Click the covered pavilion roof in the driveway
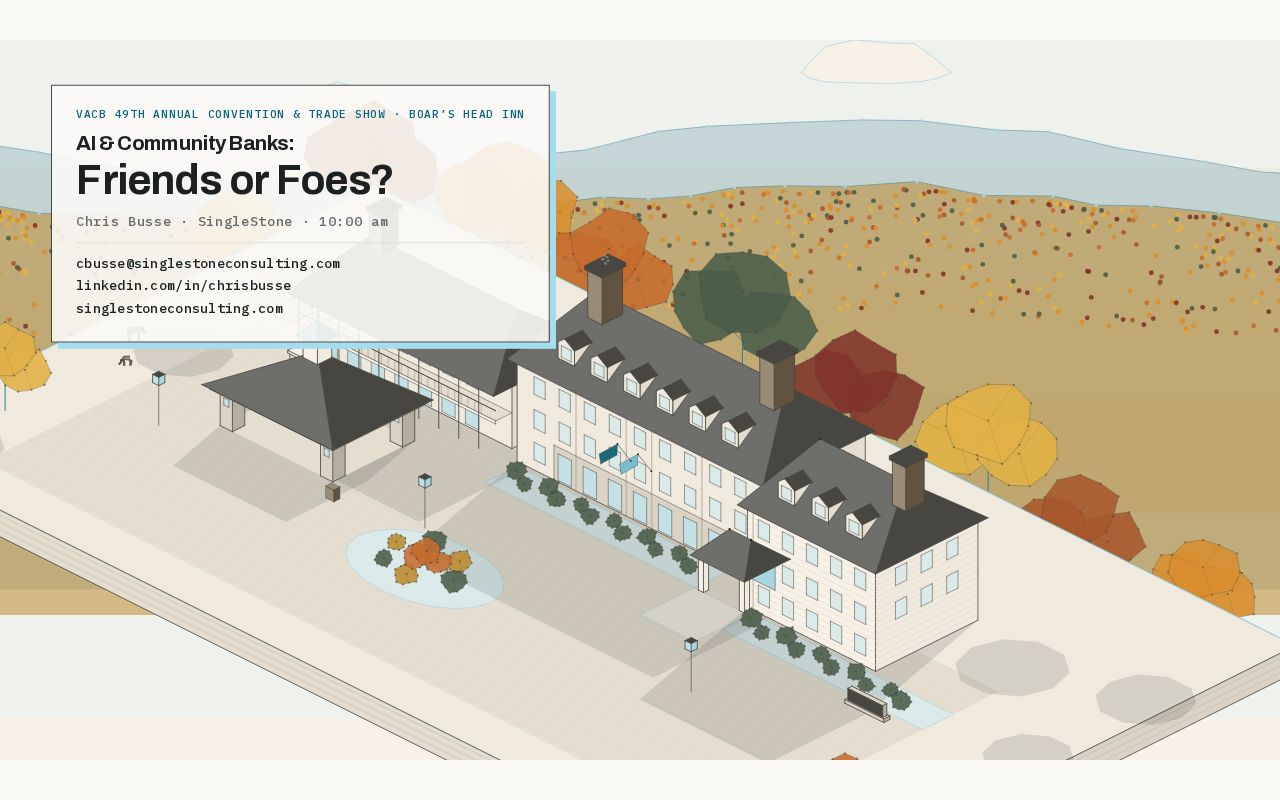This screenshot has height=800, width=1280. (317, 400)
